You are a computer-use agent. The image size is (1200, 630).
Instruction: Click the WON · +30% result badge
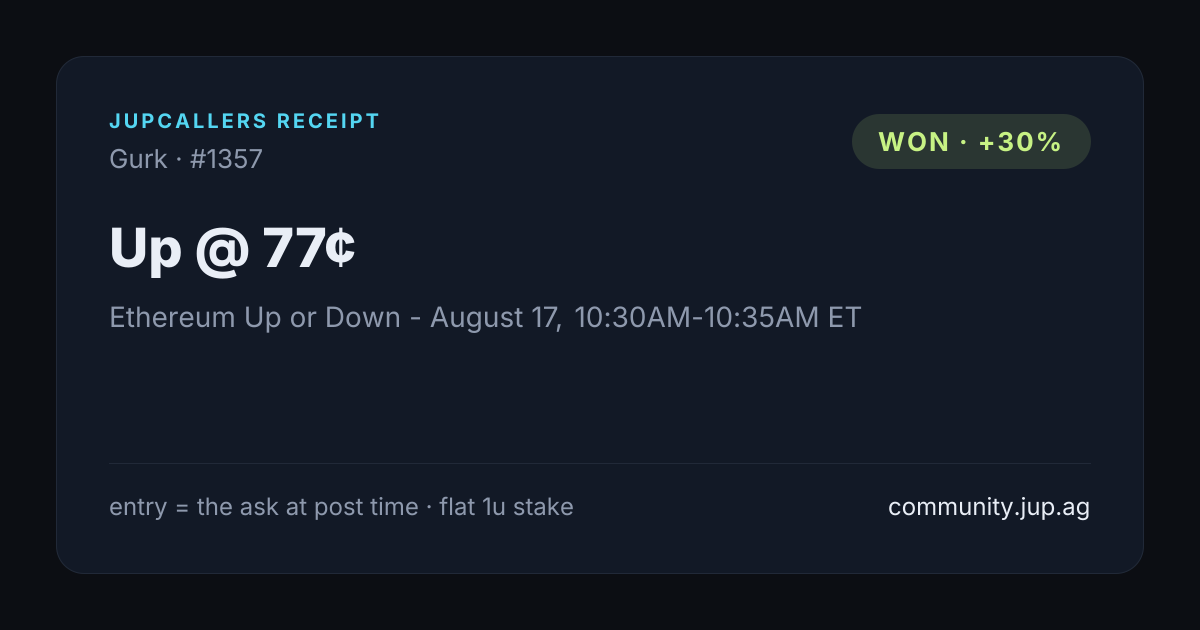[971, 141]
